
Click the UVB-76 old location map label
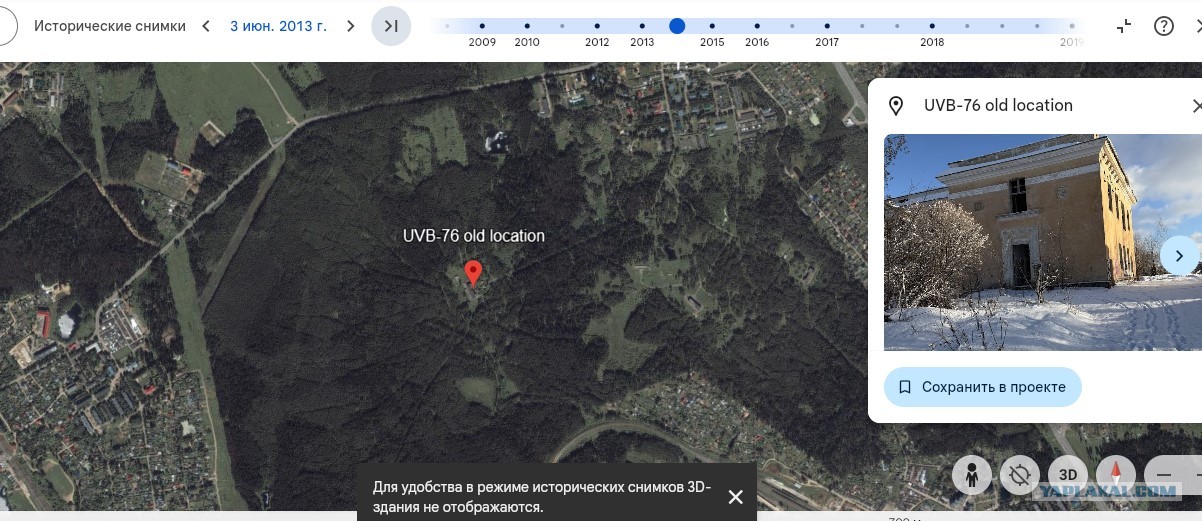pyautogui.click(x=474, y=236)
